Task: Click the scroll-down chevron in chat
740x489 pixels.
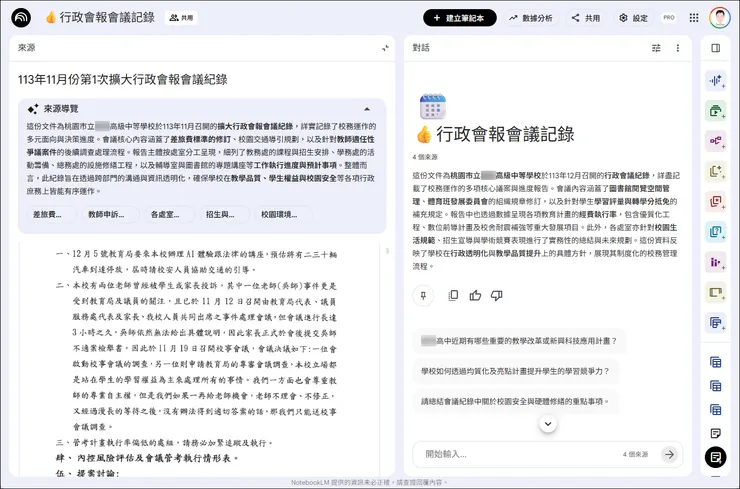Action: click(548, 423)
